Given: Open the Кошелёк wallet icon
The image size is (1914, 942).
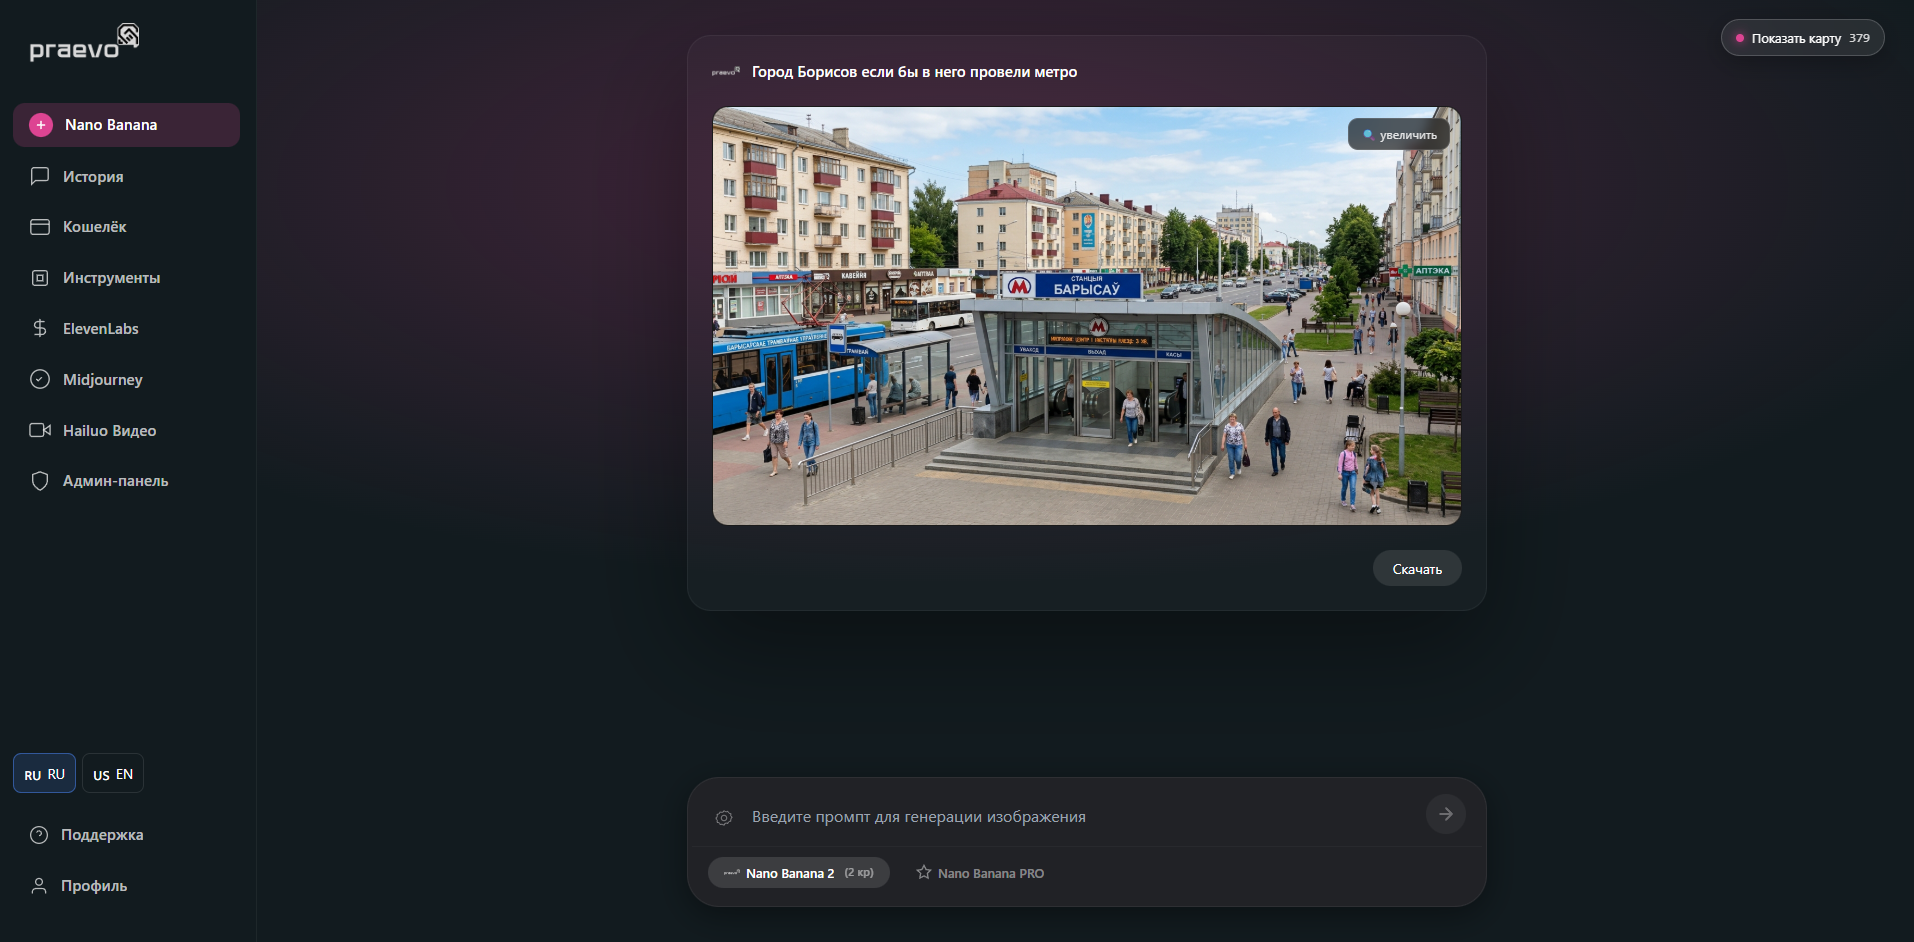Looking at the screenshot, I should 40,227.
